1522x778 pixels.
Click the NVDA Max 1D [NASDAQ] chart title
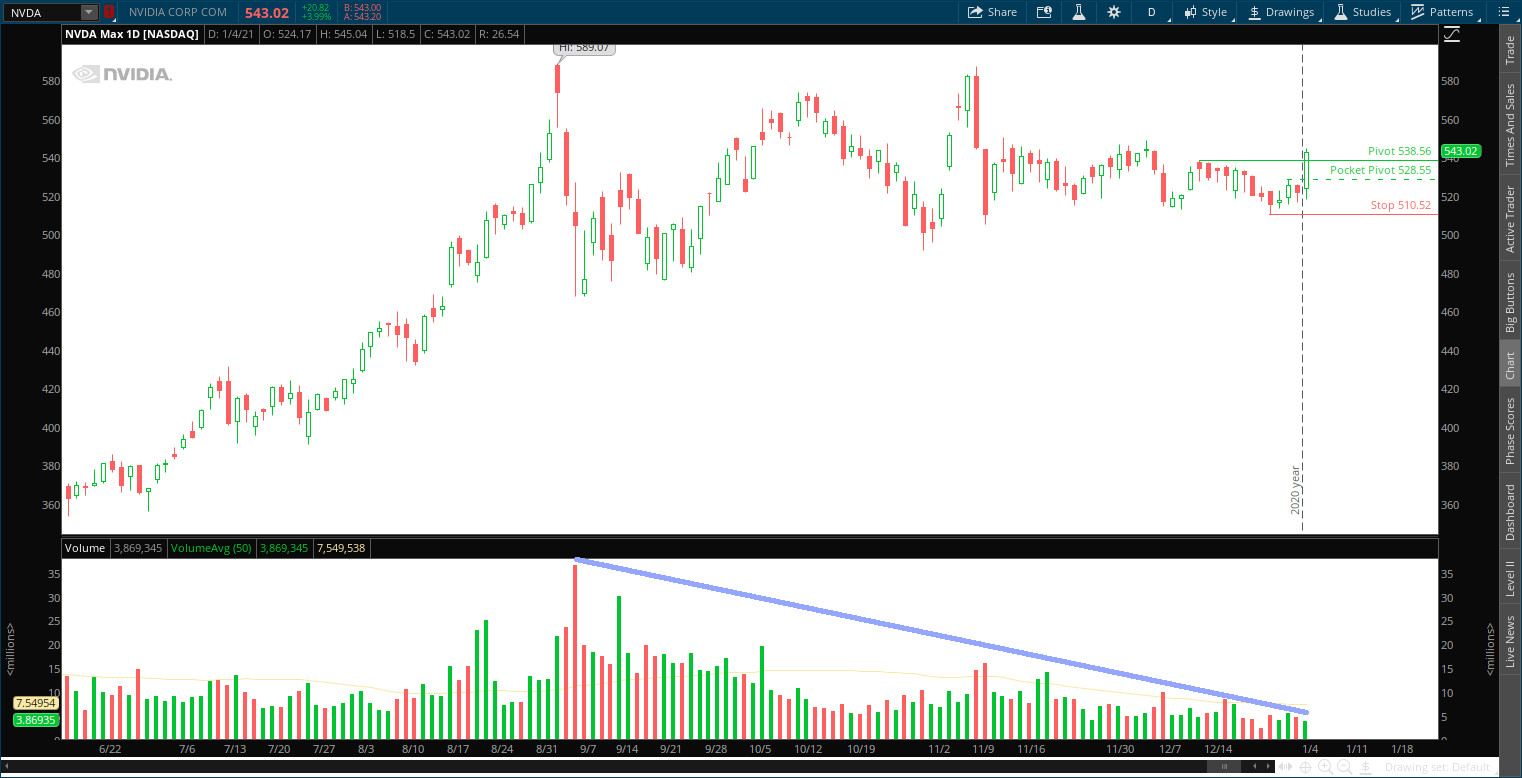131,34
